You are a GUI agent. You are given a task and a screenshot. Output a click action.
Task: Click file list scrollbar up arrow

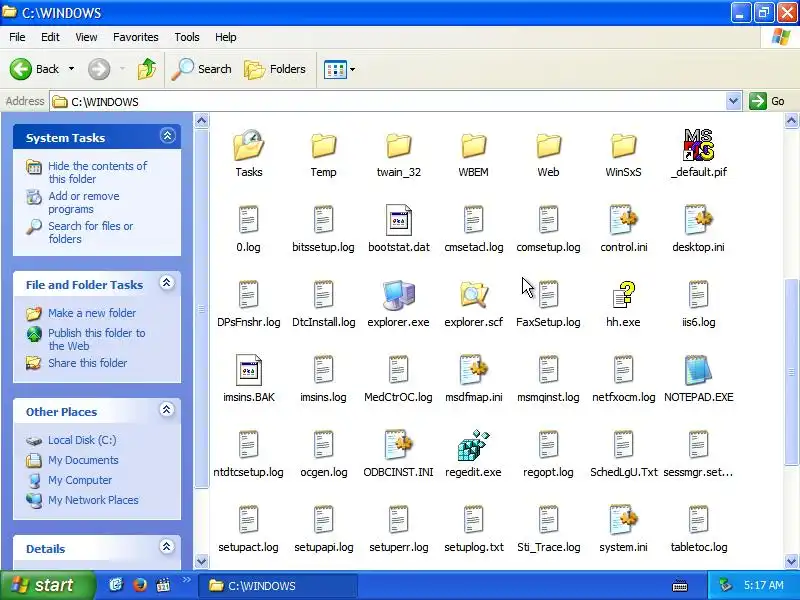pos(791,121)
